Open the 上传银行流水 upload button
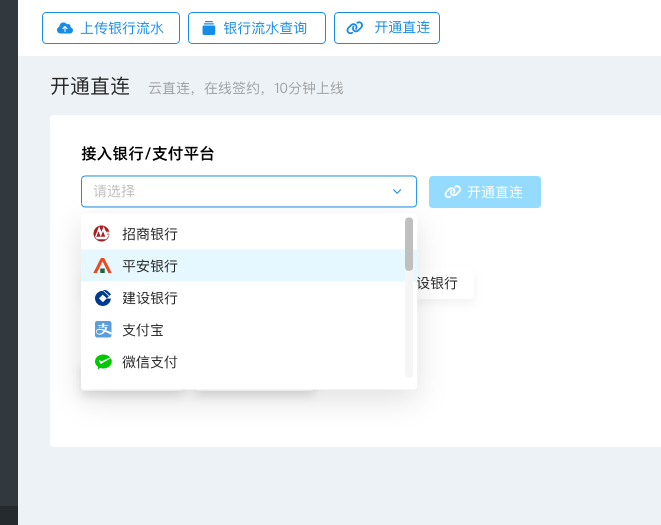The width and height of the screenshot is (661, 525). click(111, 28)
